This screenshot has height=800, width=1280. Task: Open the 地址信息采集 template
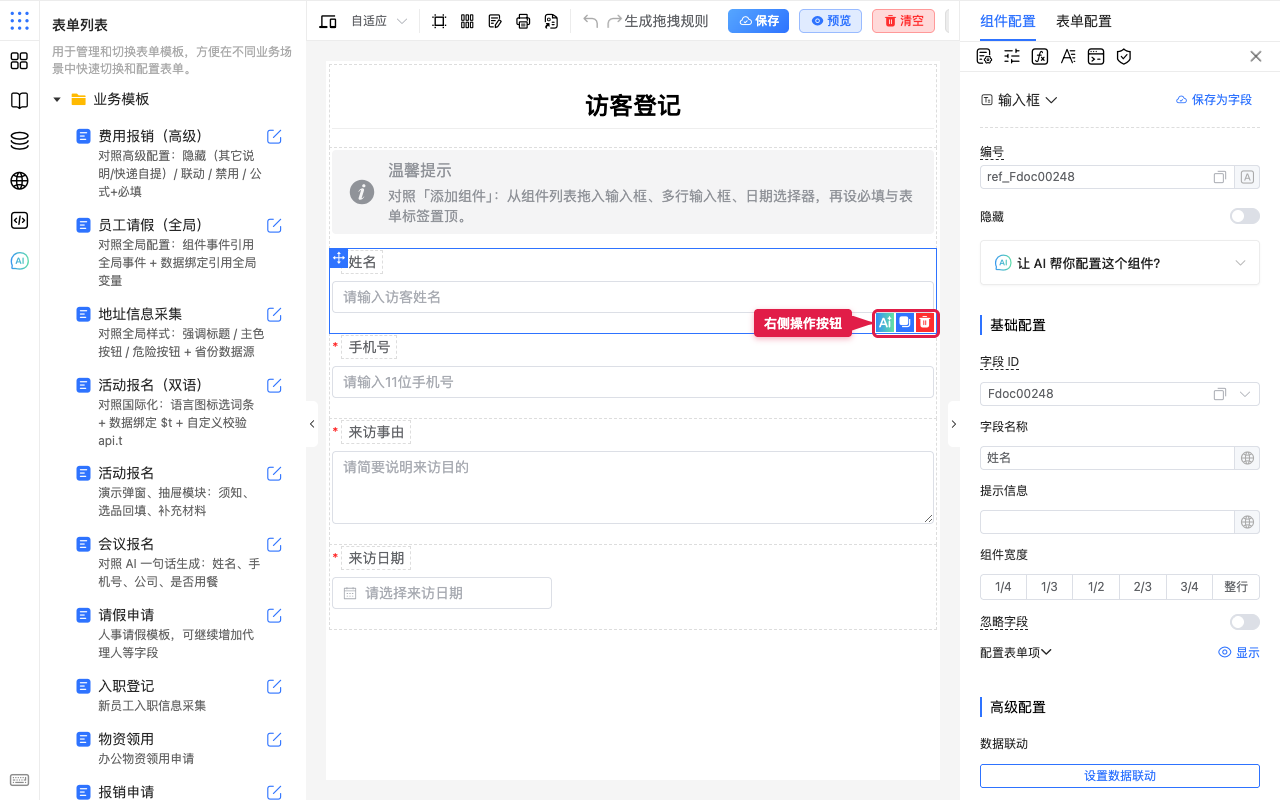pos(140,314)
